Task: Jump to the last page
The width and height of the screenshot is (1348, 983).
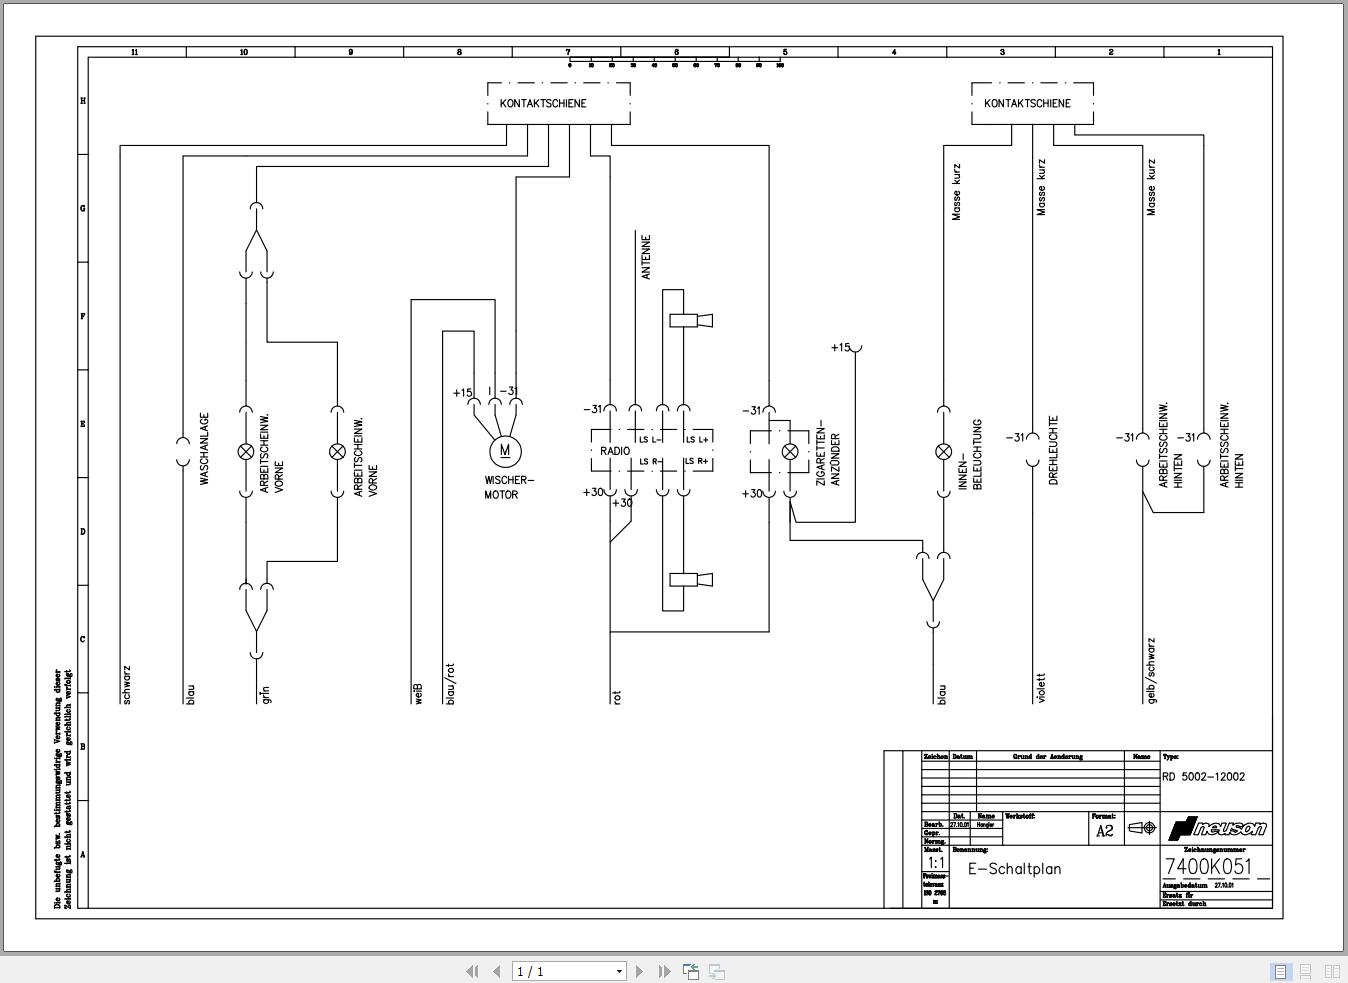Action: (664, 971)
